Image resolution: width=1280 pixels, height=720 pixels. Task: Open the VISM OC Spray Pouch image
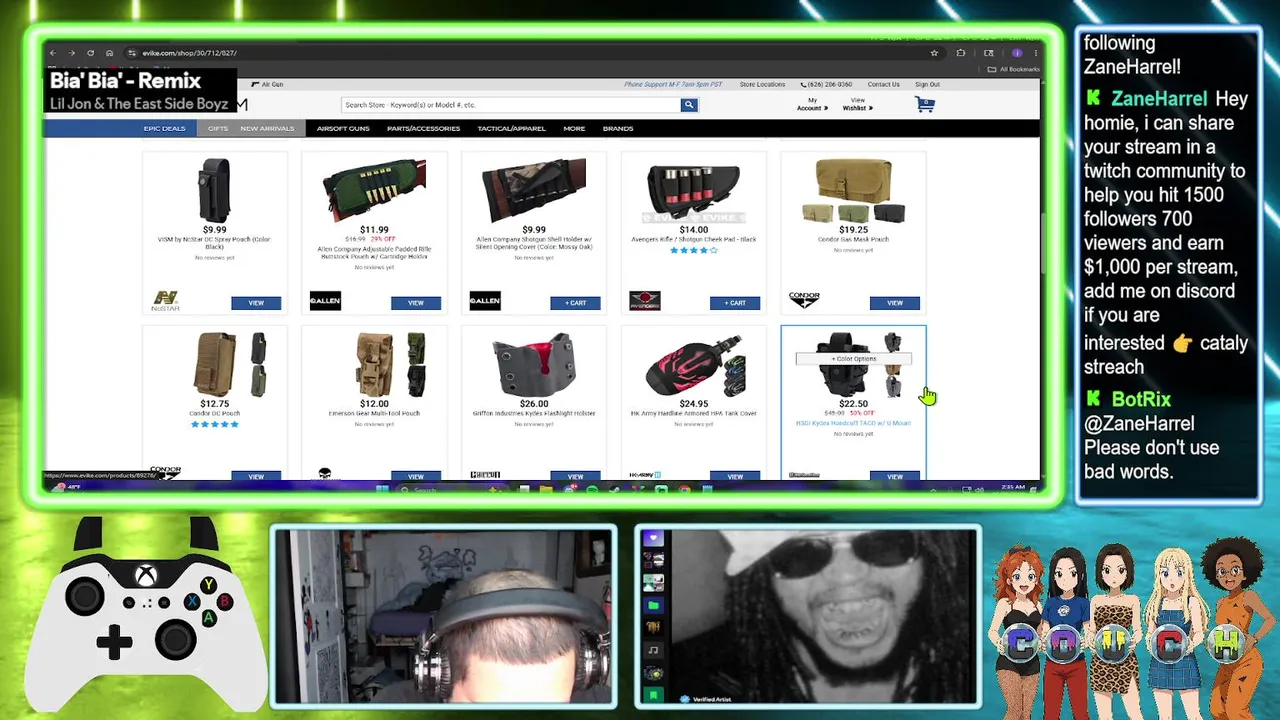tap(214, 190)
